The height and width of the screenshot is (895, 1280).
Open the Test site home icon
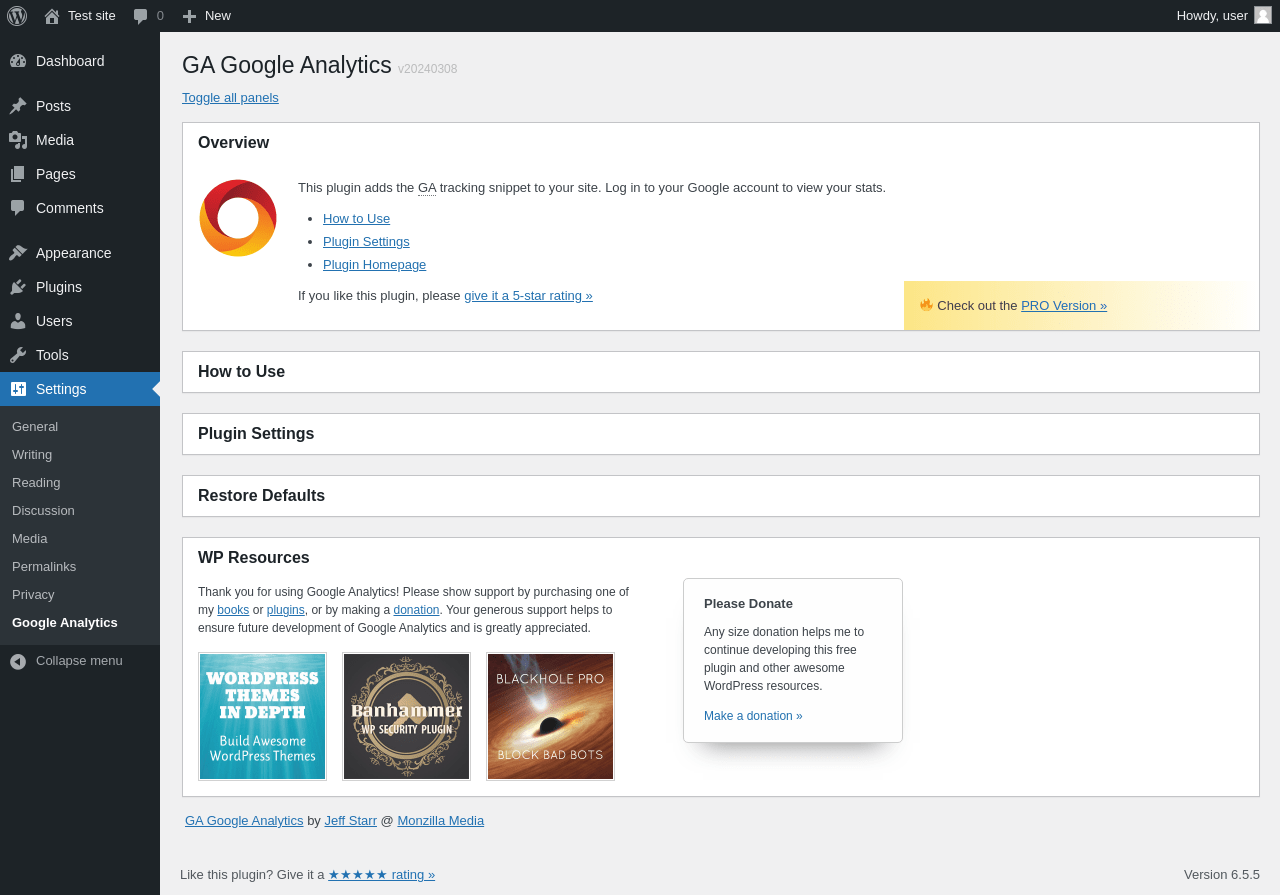[x=52, y=16]
